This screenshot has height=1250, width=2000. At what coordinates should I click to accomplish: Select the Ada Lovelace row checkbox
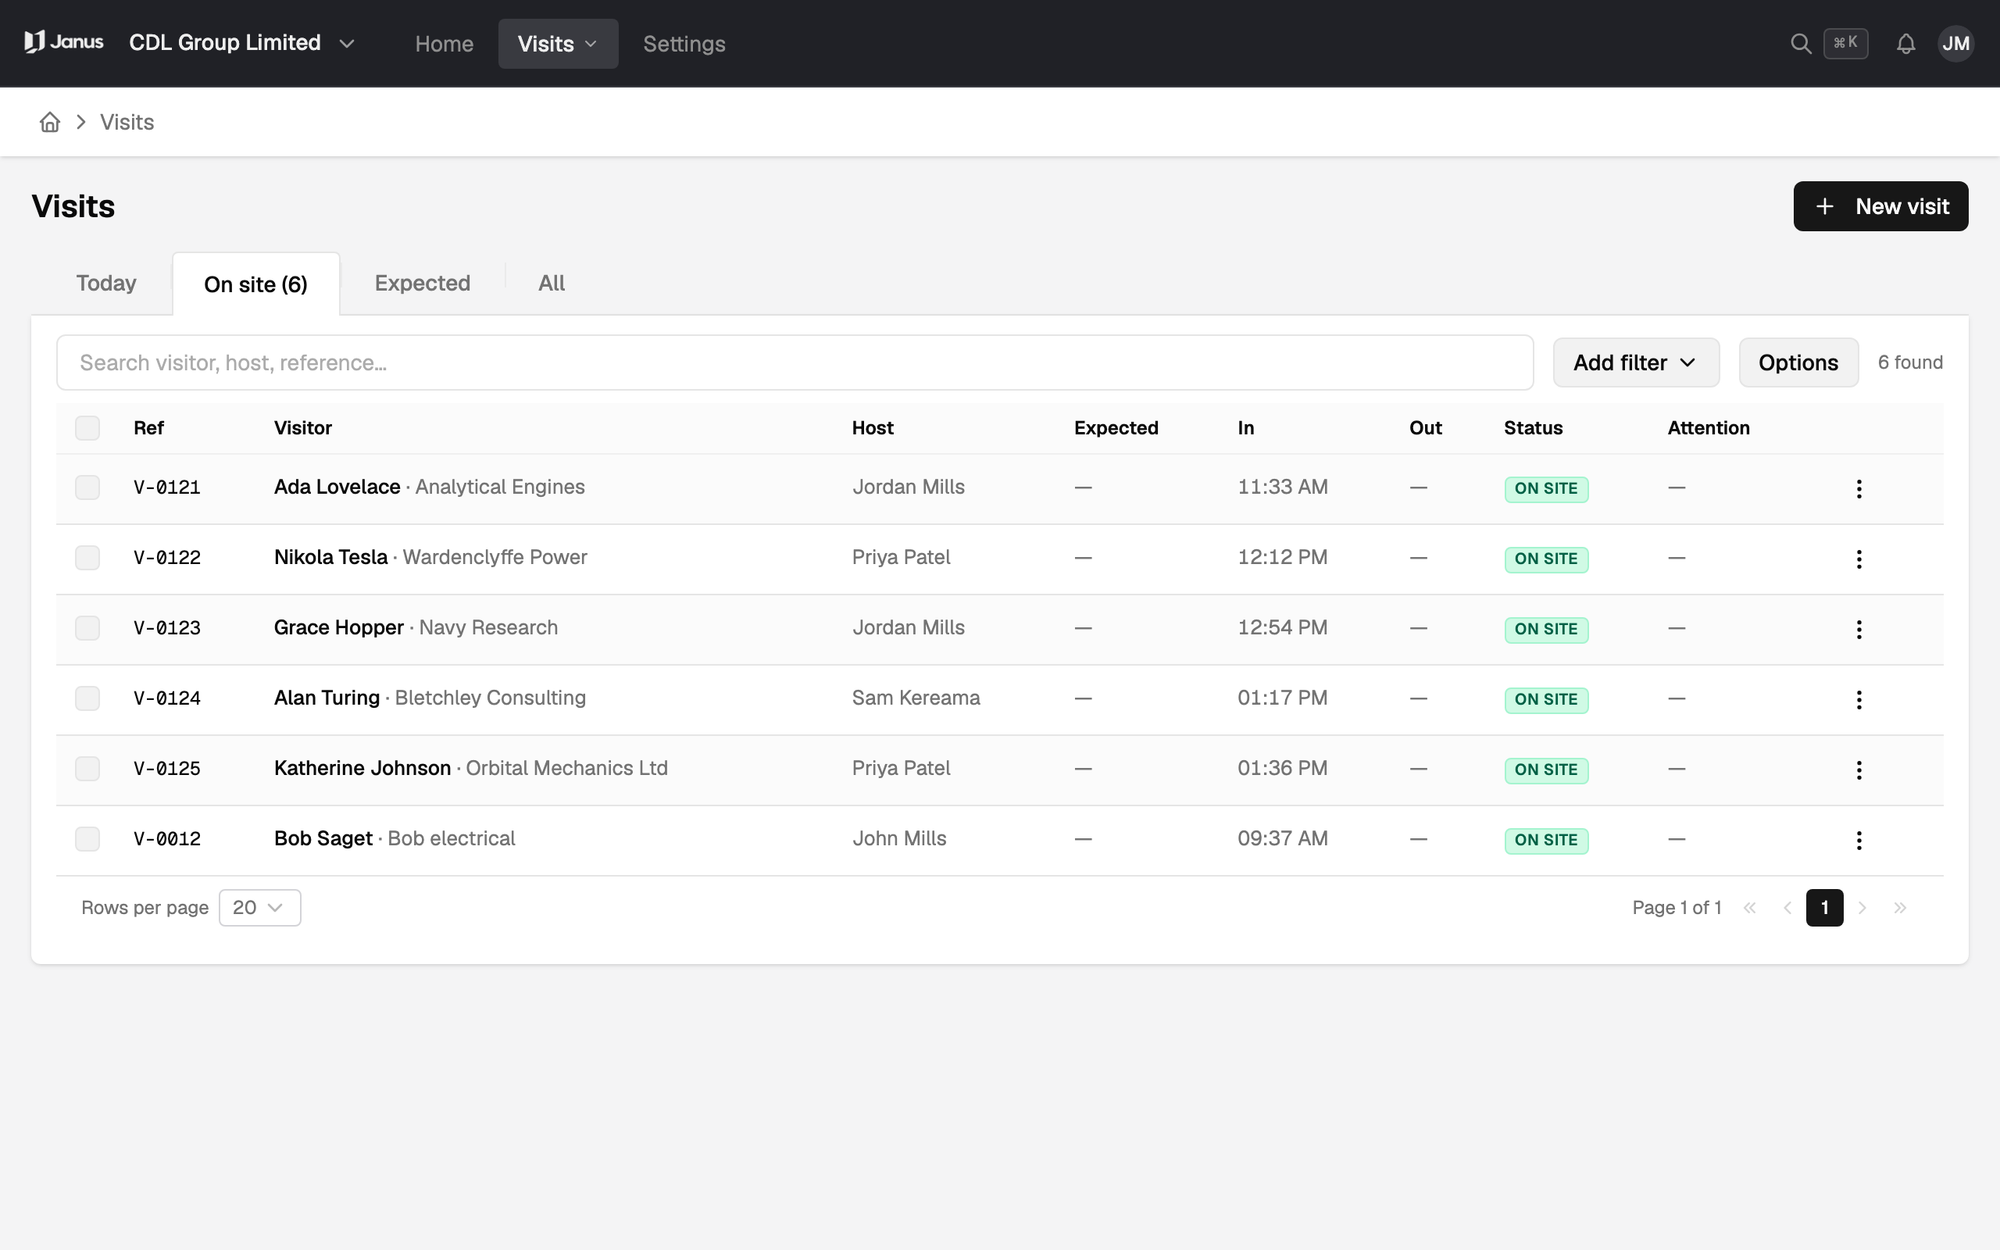(87, 487)
